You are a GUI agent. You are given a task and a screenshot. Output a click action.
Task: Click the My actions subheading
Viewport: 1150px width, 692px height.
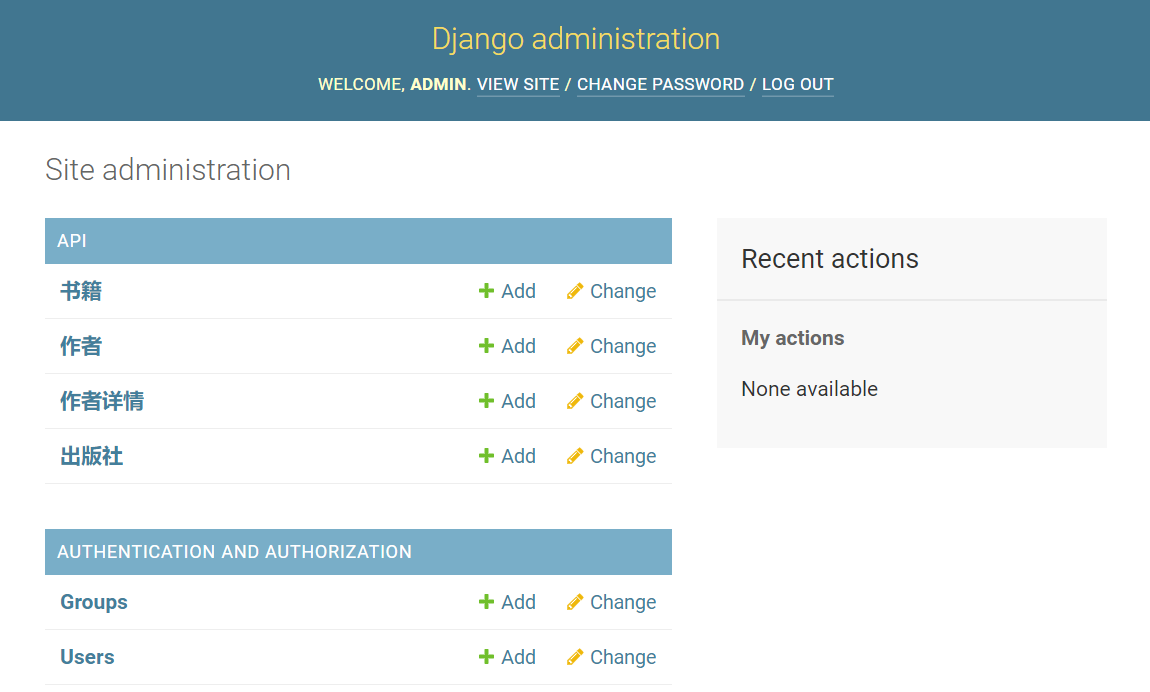792,338
